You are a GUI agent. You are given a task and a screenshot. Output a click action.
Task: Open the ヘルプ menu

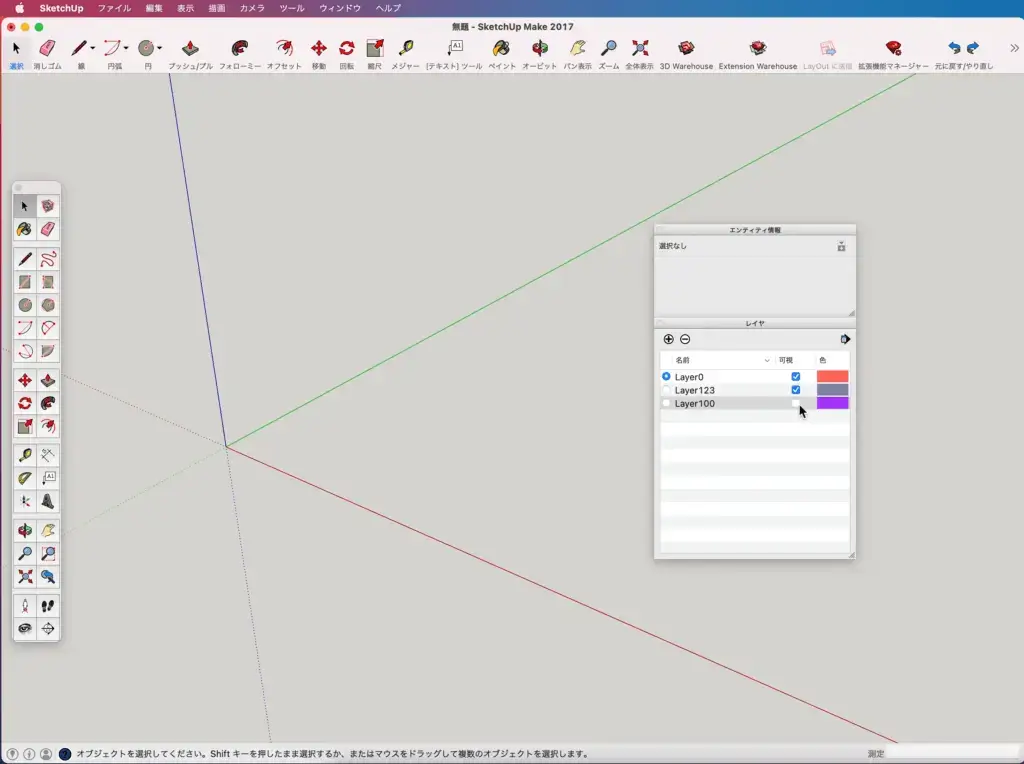coord(389,8)
